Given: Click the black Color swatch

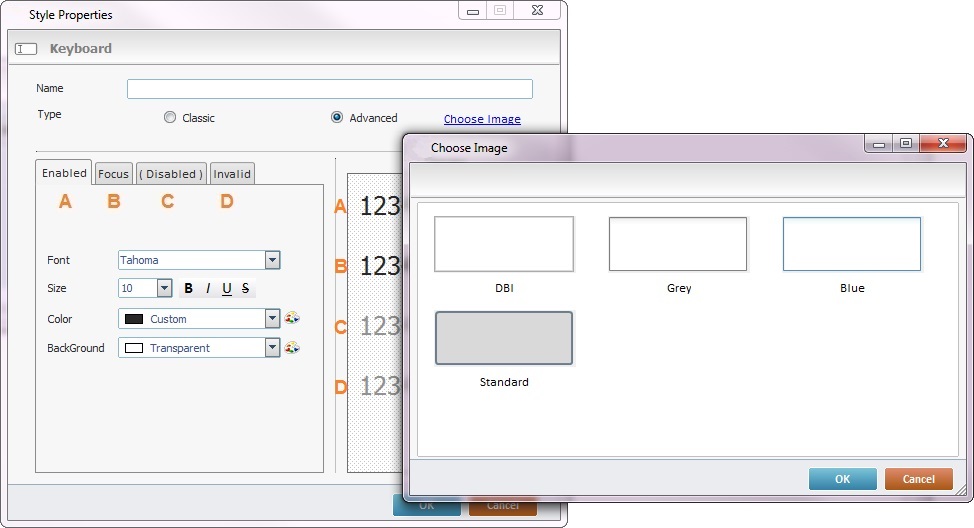Looking at the screenshot, I should coord(134,319).
